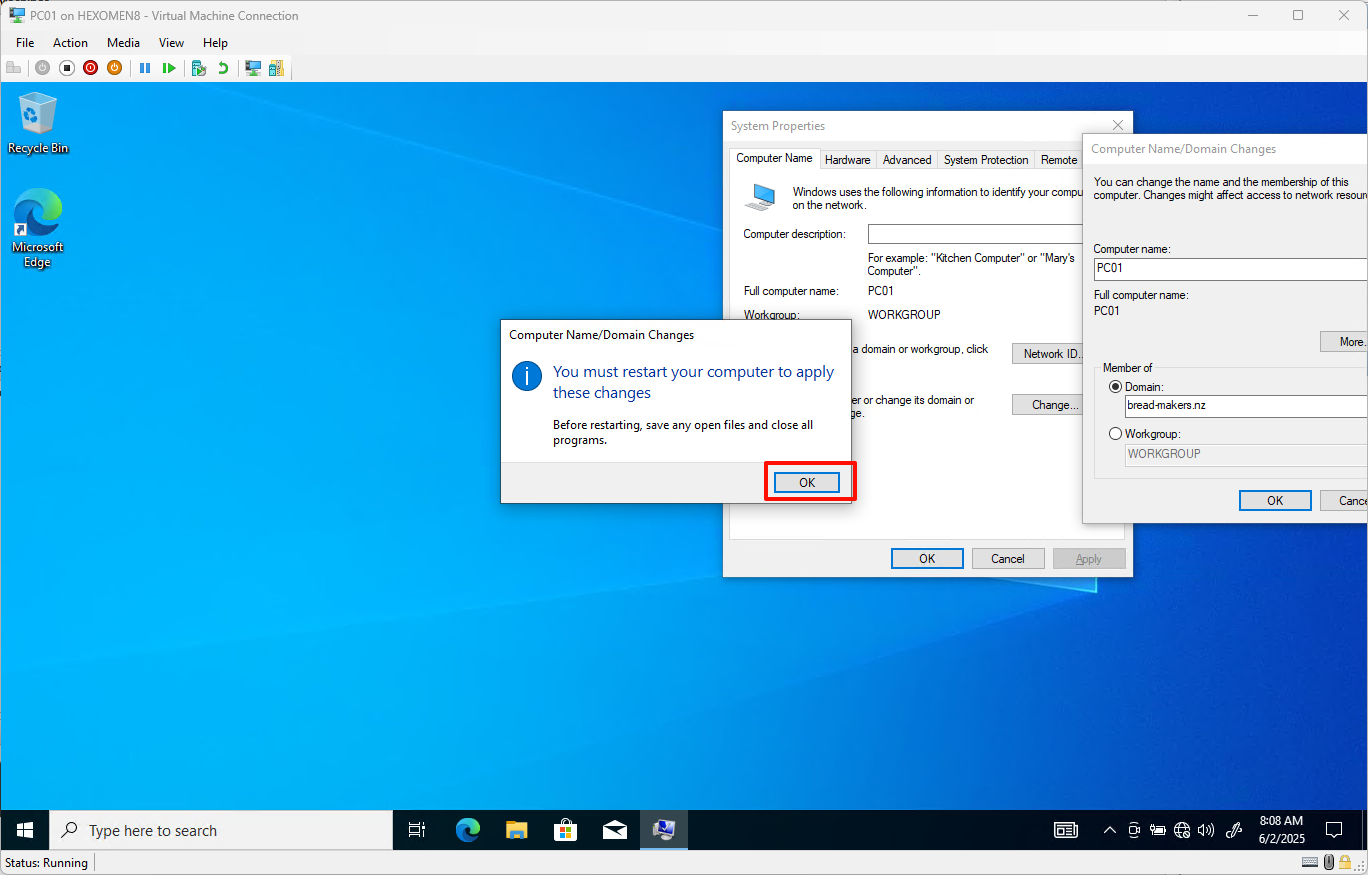Click the mouse status icon in status bar

pos(1329,862)
